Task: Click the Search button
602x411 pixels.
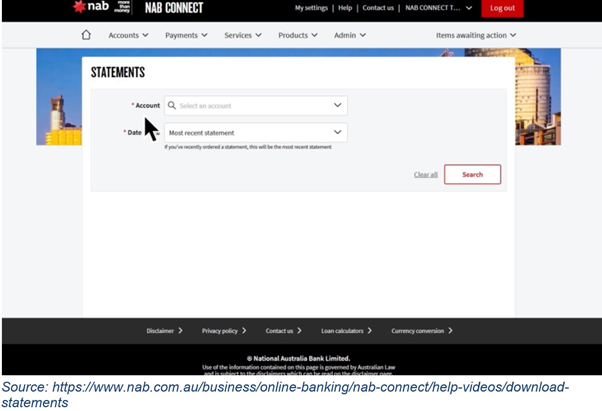Action: [x=472, y=174]
